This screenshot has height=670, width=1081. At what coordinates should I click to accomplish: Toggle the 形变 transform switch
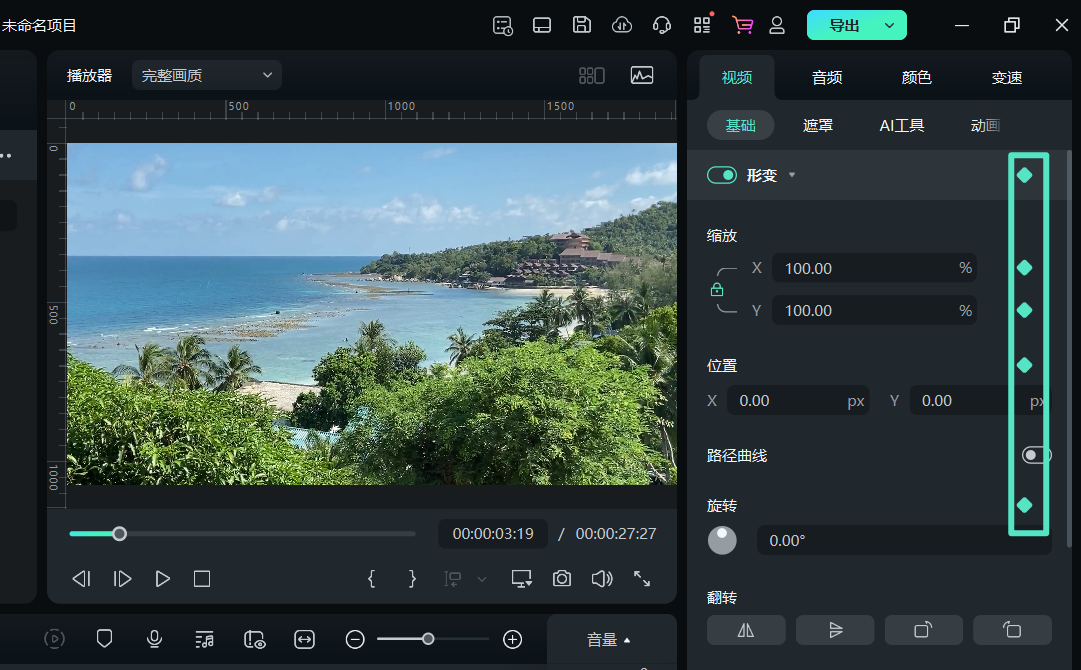722,175
